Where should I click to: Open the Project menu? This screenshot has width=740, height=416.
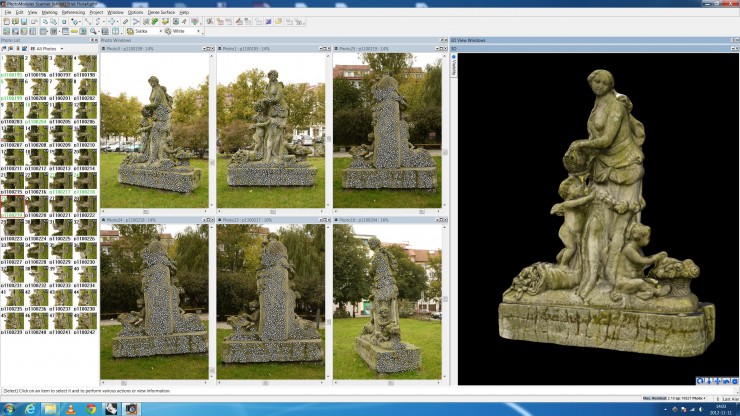point(96,12)
